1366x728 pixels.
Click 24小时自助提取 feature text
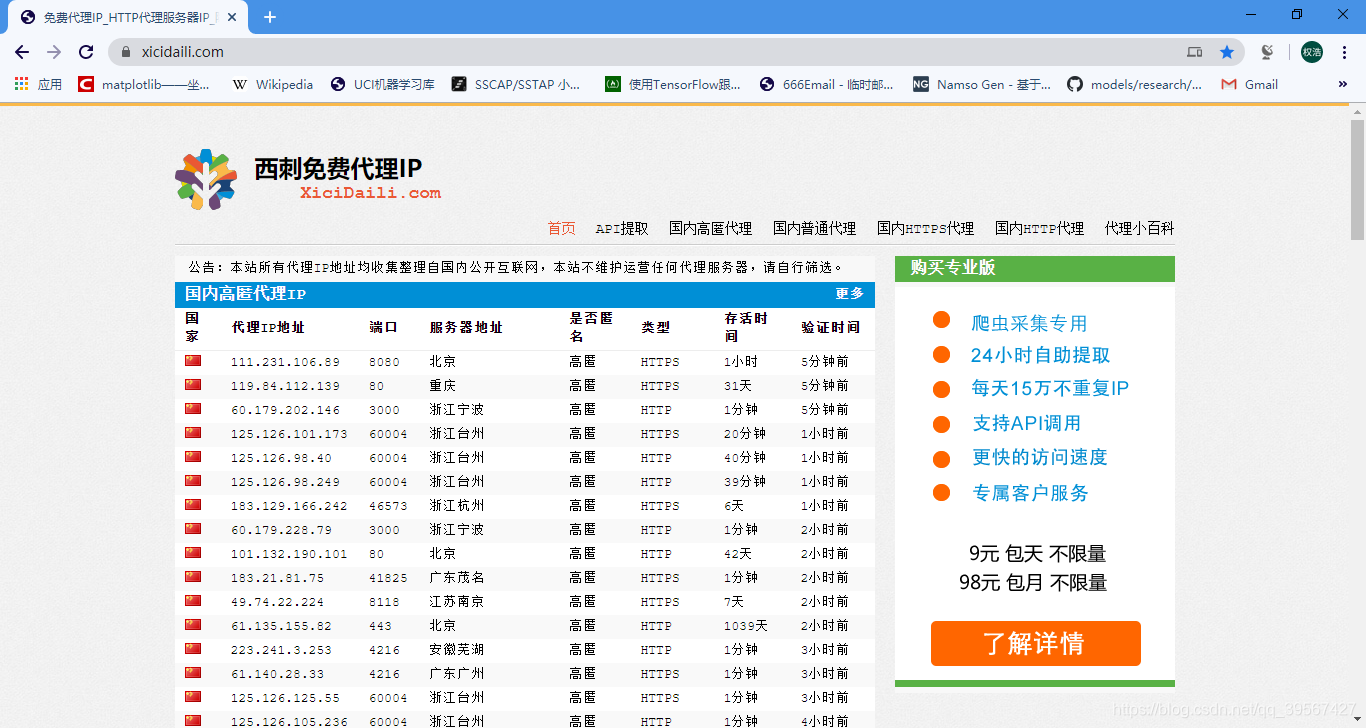point(1040,355)
